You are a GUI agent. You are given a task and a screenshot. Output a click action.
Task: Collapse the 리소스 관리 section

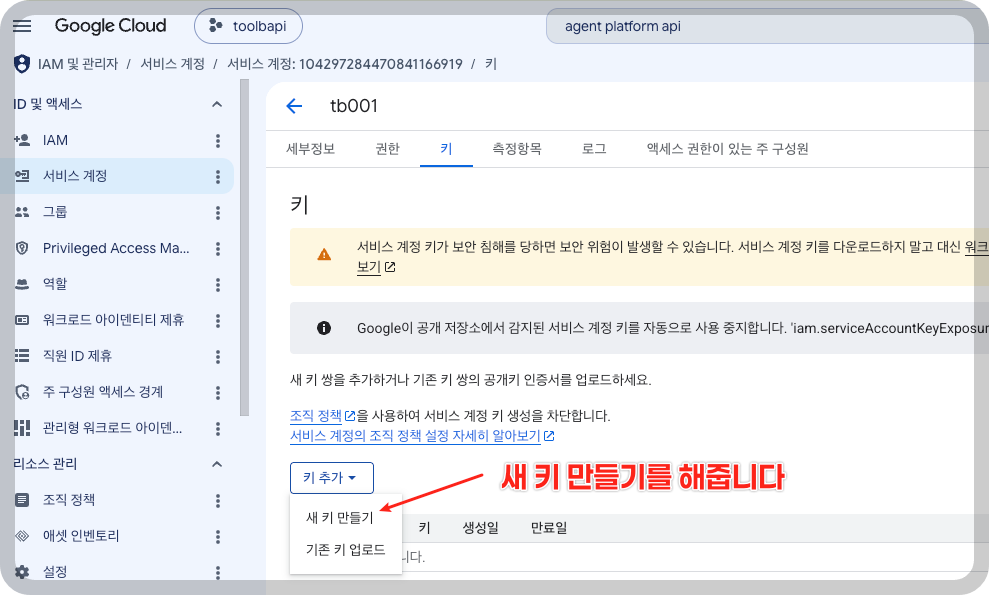tap(217, 464)
